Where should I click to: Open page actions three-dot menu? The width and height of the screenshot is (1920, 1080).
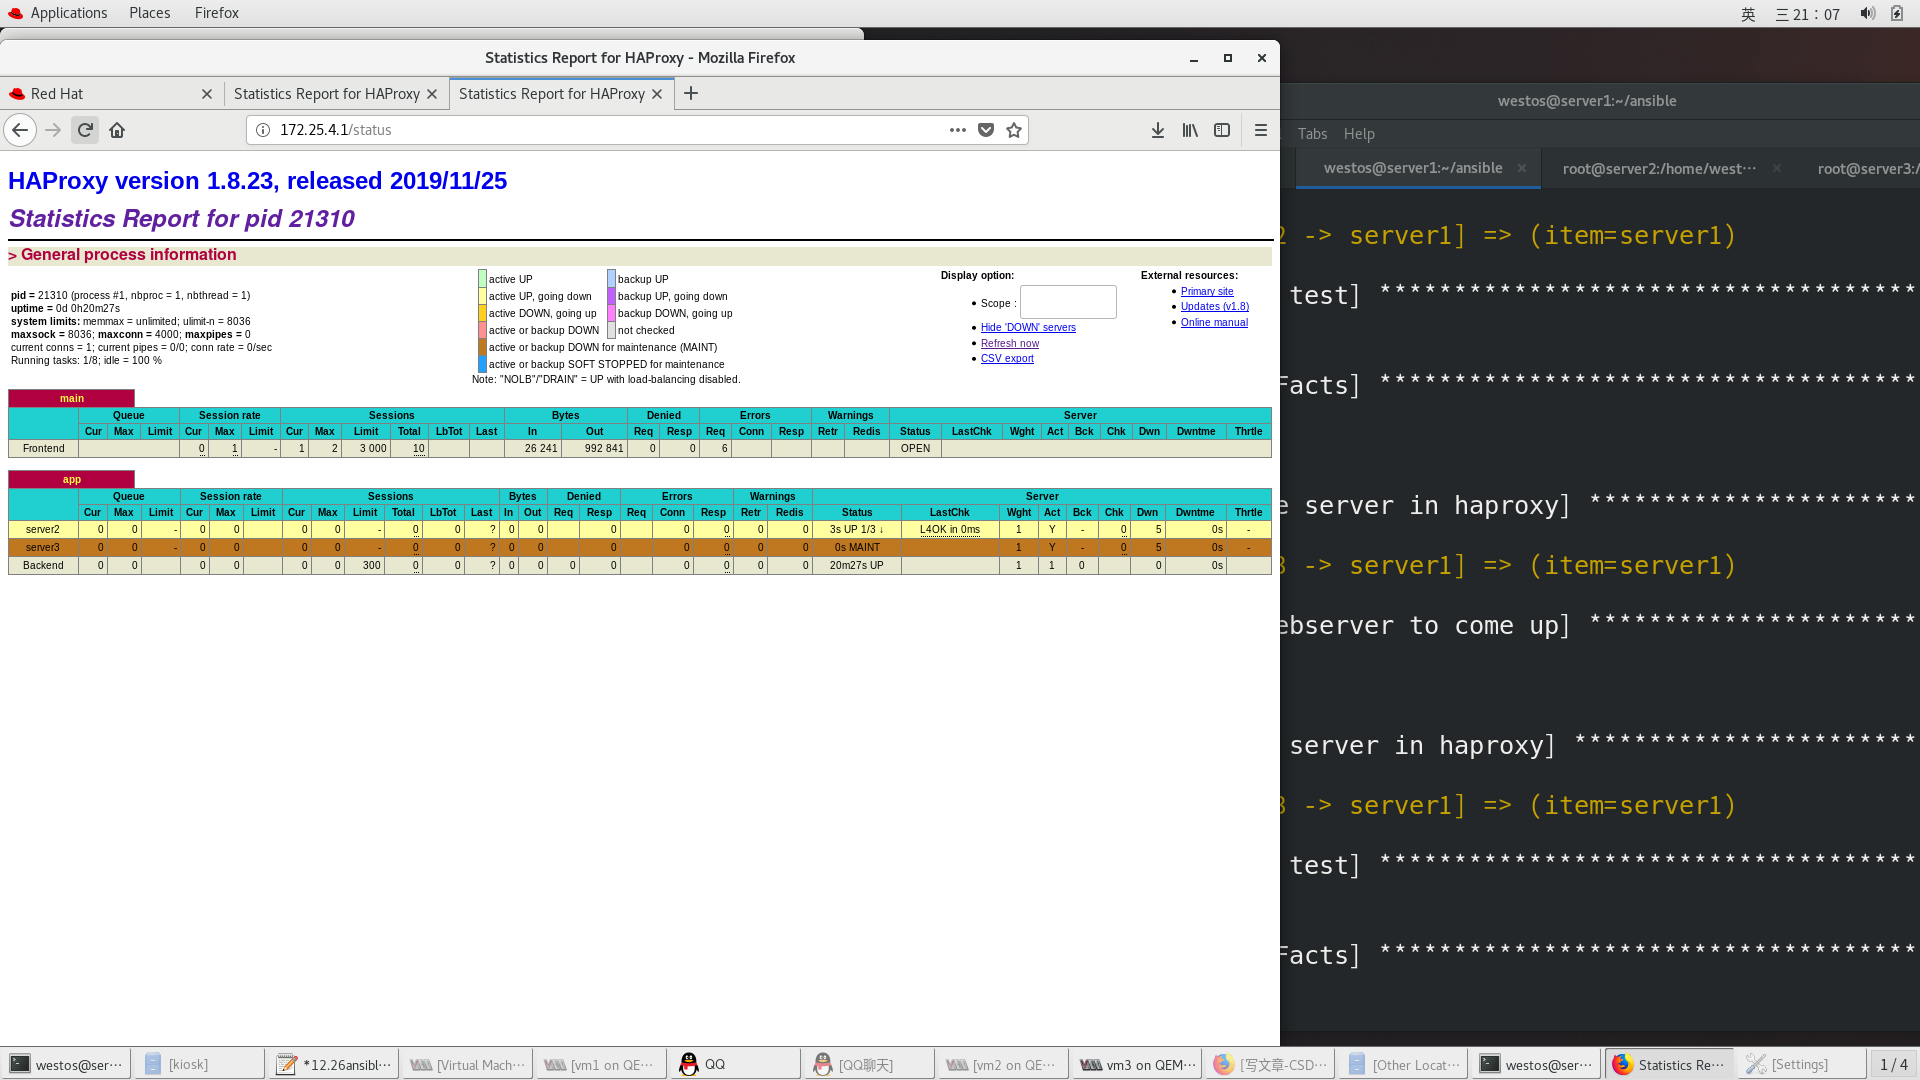click(957, 130)
